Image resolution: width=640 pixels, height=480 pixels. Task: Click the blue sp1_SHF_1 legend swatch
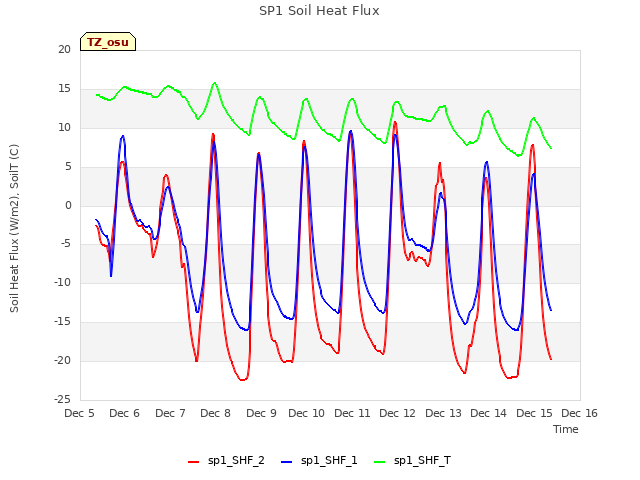point(287,462)
